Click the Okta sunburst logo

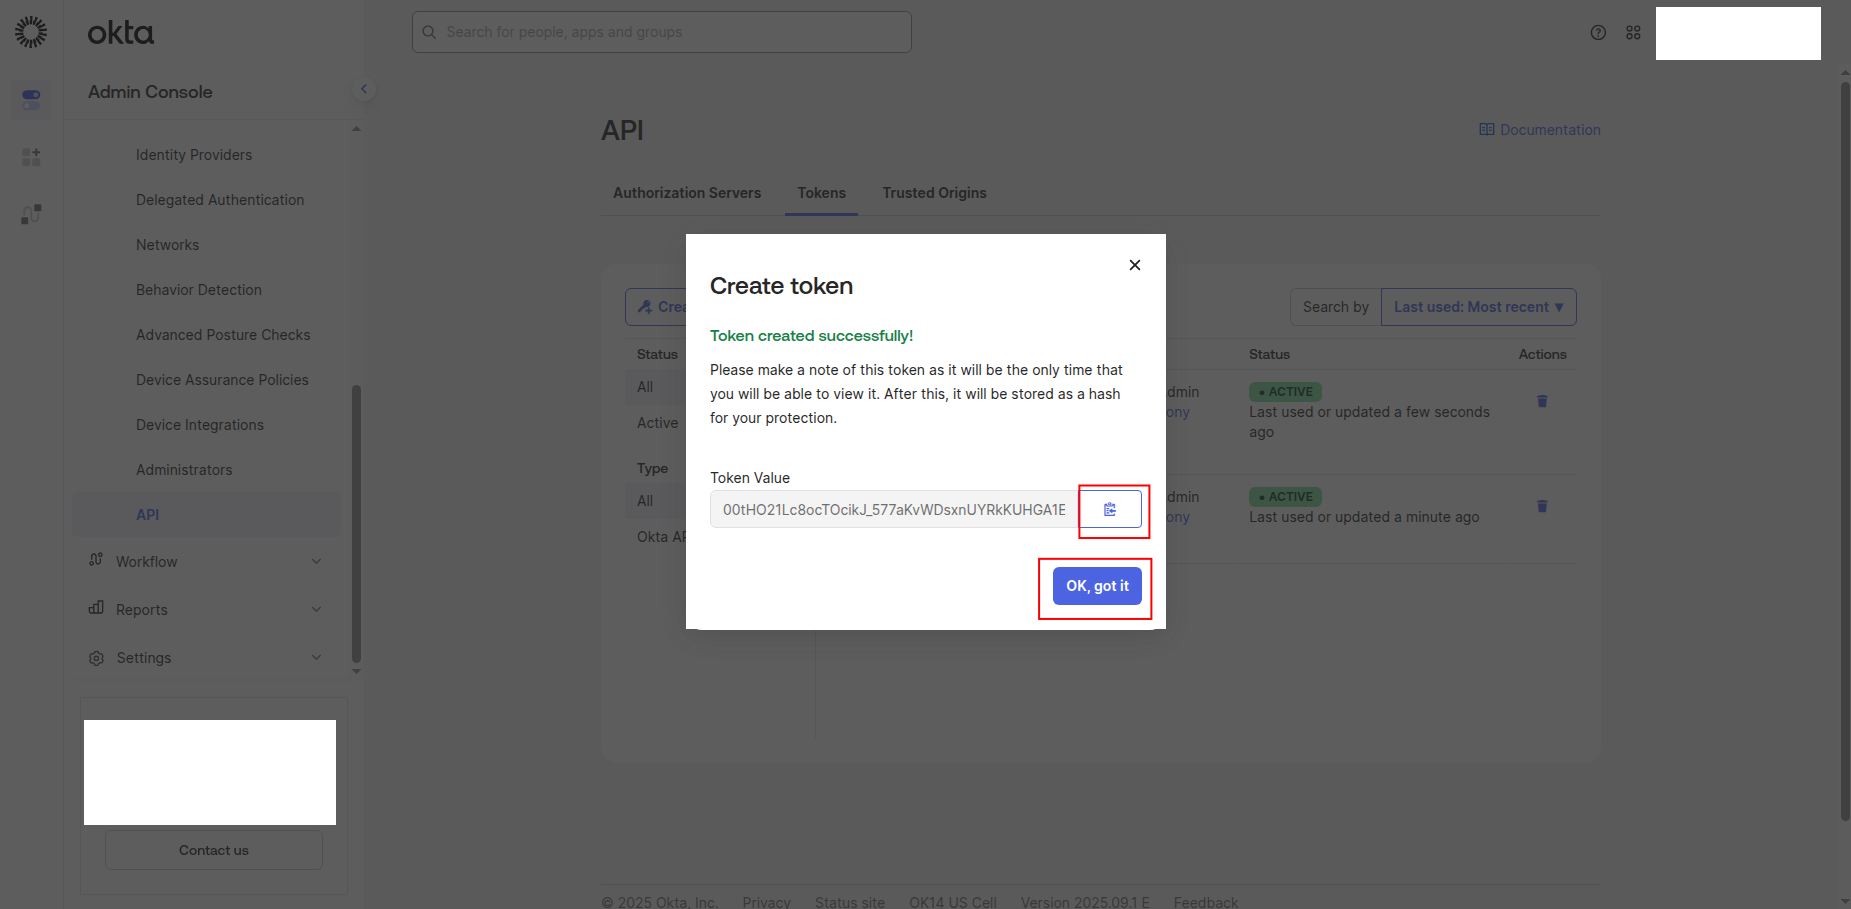tap(31, 32)
